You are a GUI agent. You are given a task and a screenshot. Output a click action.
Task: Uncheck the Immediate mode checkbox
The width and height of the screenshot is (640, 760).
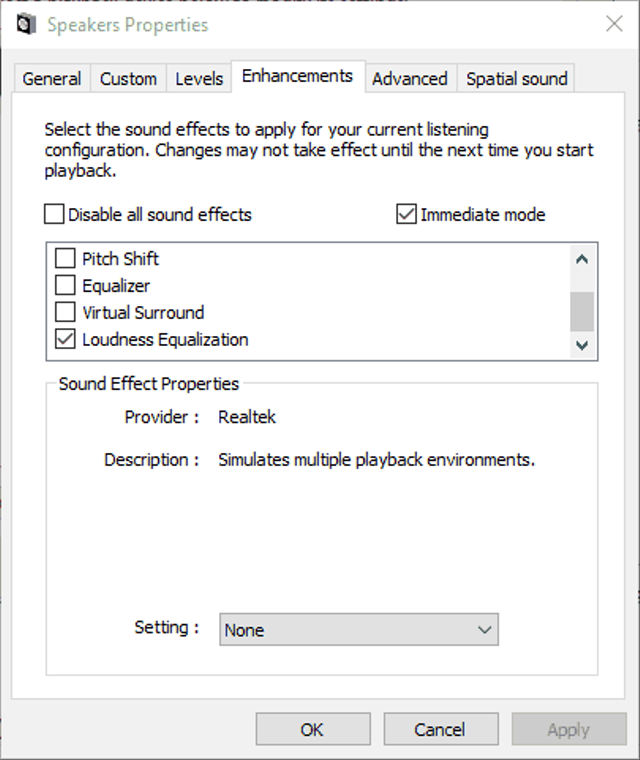[406, 215]
